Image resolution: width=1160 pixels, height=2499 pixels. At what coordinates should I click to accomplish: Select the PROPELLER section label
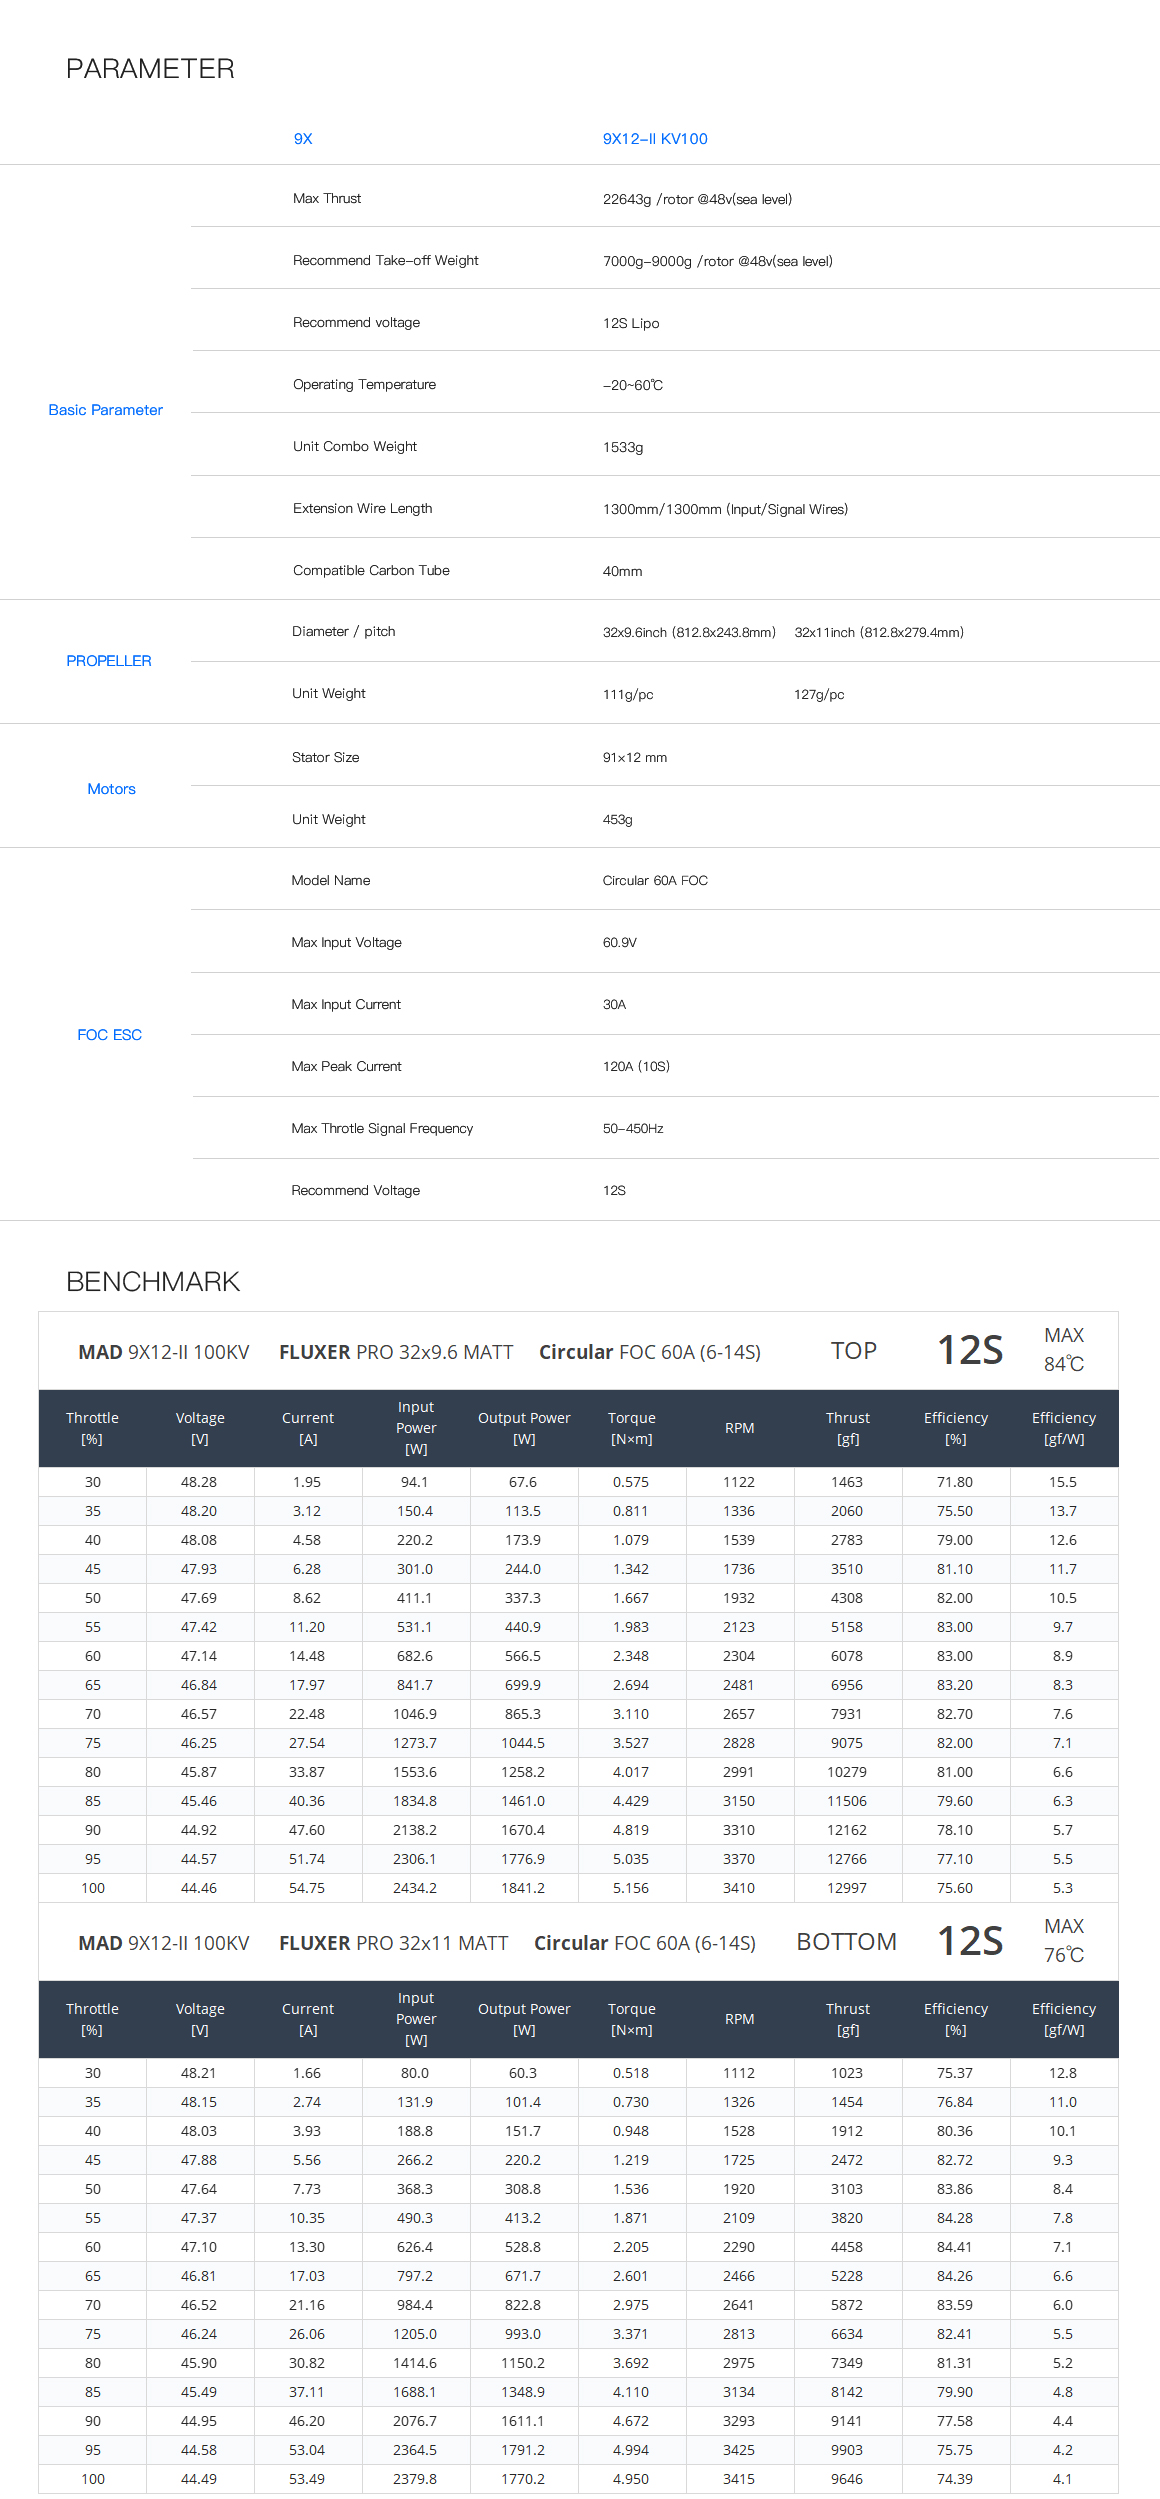109,661
